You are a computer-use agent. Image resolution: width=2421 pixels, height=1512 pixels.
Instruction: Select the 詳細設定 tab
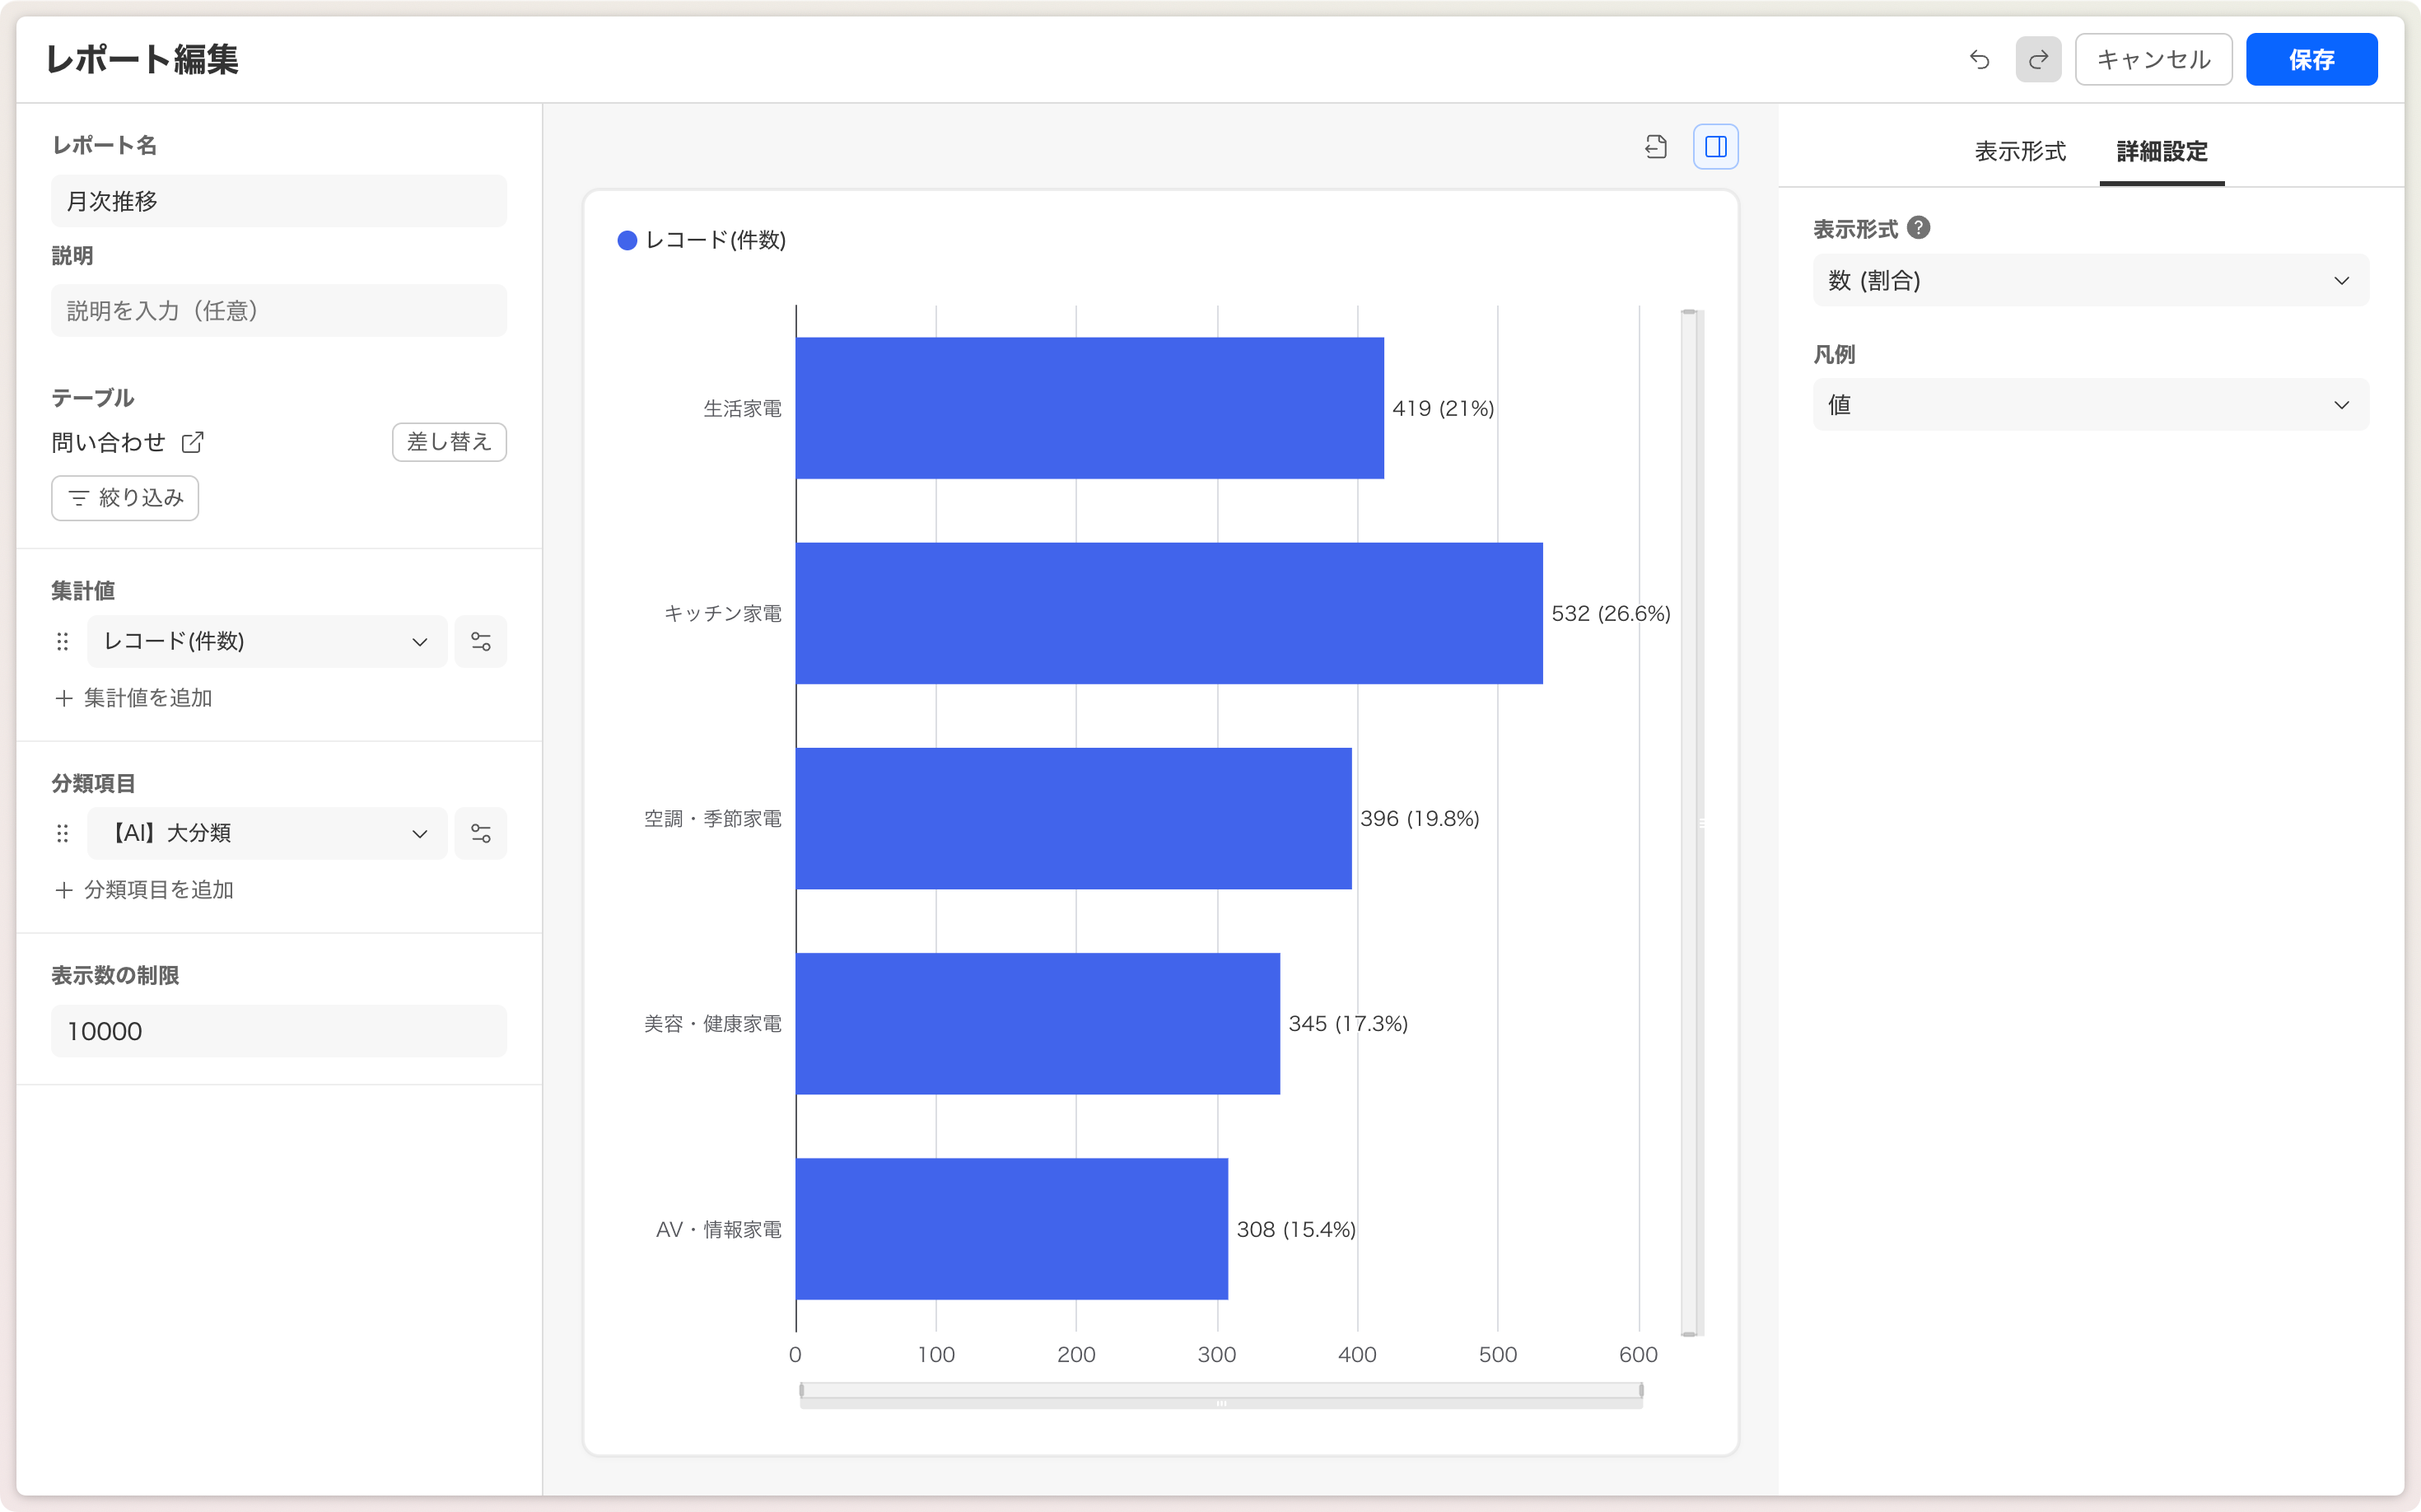pyautogui.click(x=2161, y=151)
